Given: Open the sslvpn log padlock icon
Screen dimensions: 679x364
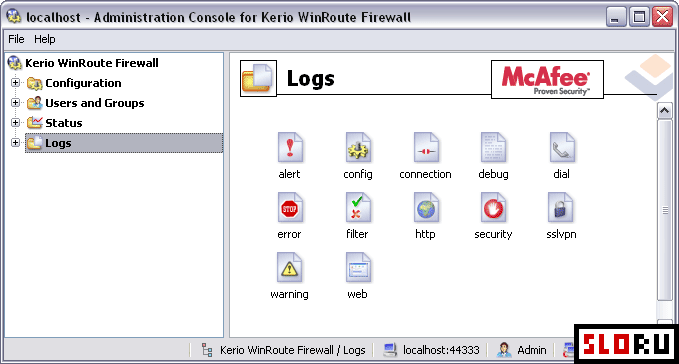Looking at the screenshot, I should tap(561, 208).
